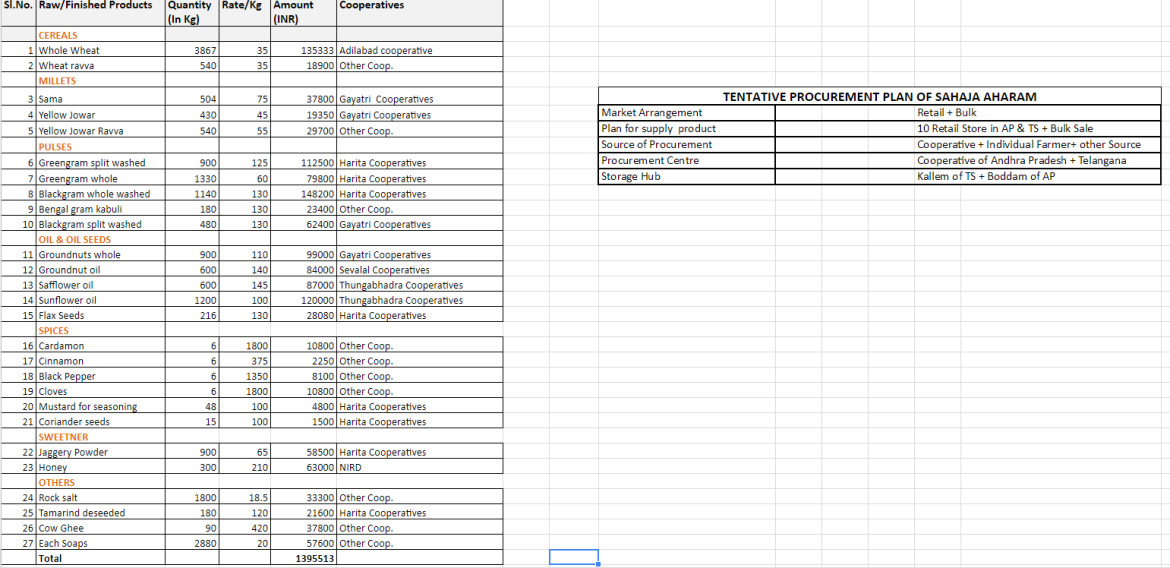Viewport: 1170px width, 568px height.
Task: Click the 'Bengal gram kabuli' cell
Action: (x=100, y=209)
